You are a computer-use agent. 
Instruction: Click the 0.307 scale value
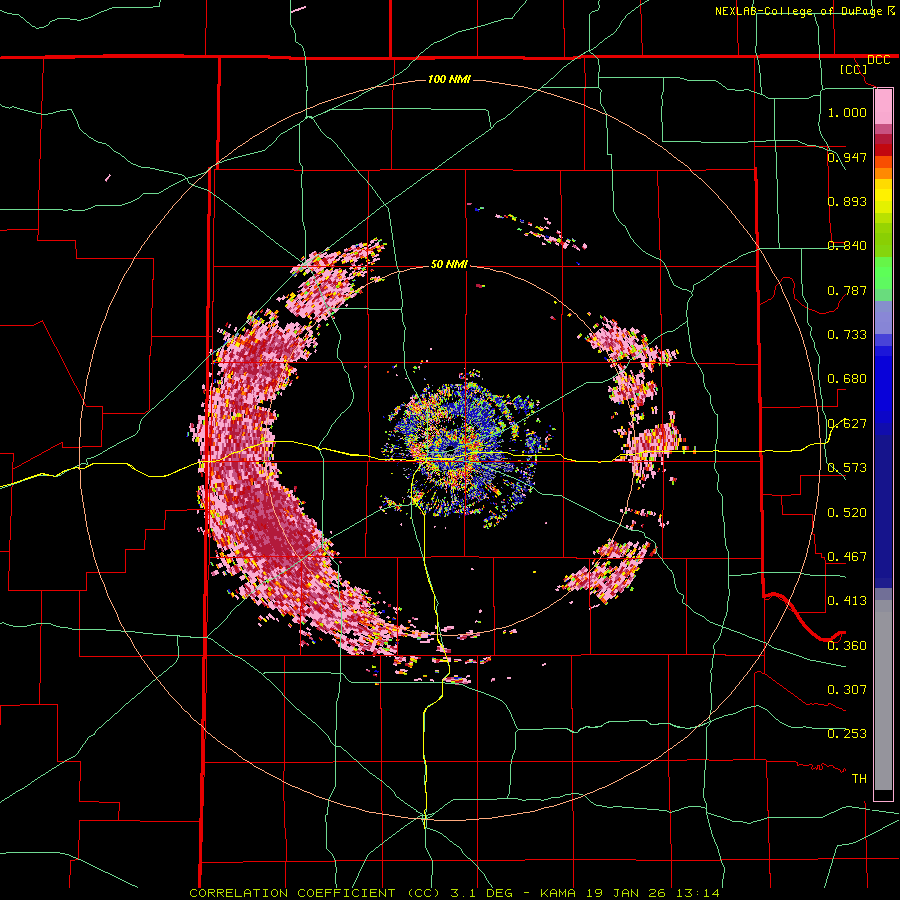847,690
